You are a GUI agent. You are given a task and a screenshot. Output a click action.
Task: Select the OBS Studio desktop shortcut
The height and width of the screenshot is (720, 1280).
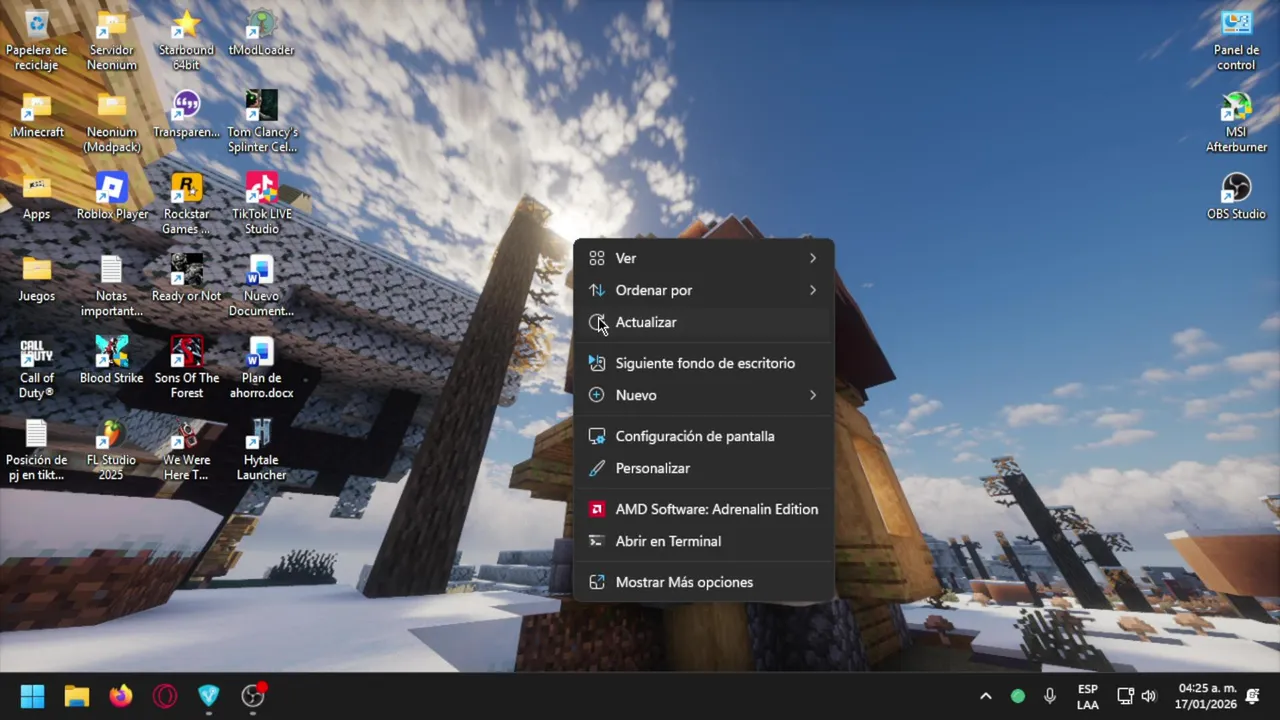[1236, 197]
